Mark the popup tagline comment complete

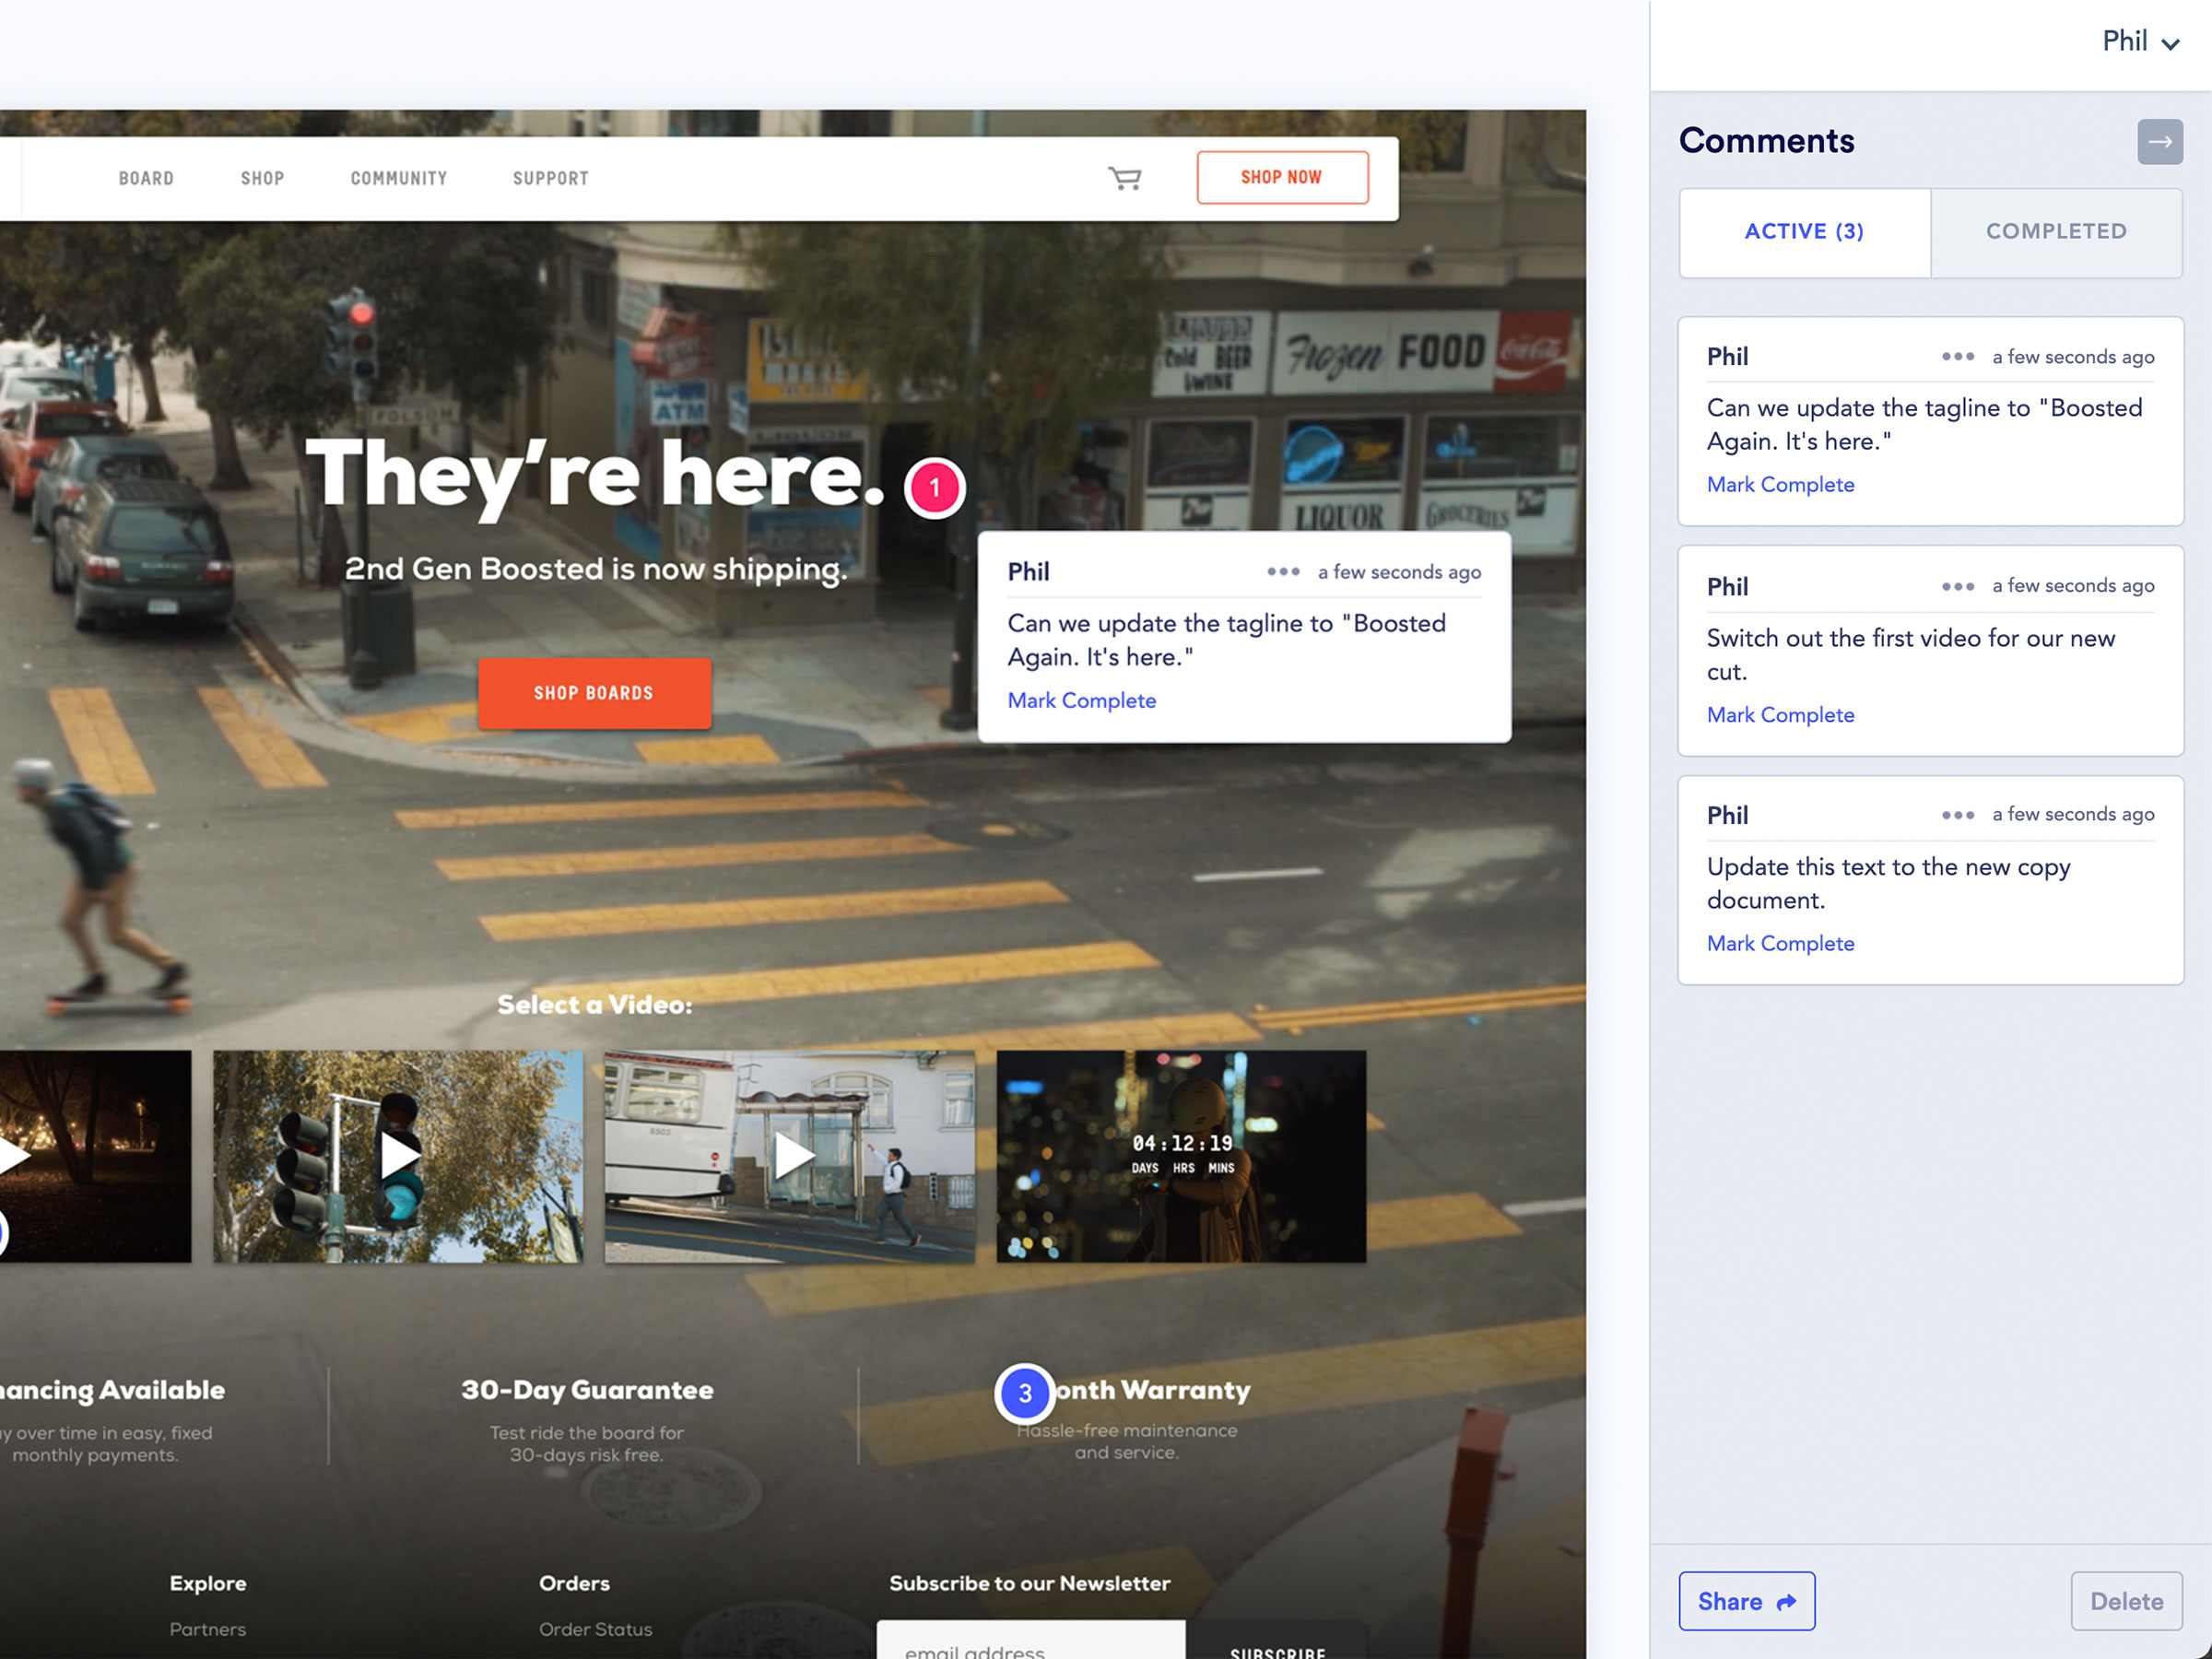1081,700
